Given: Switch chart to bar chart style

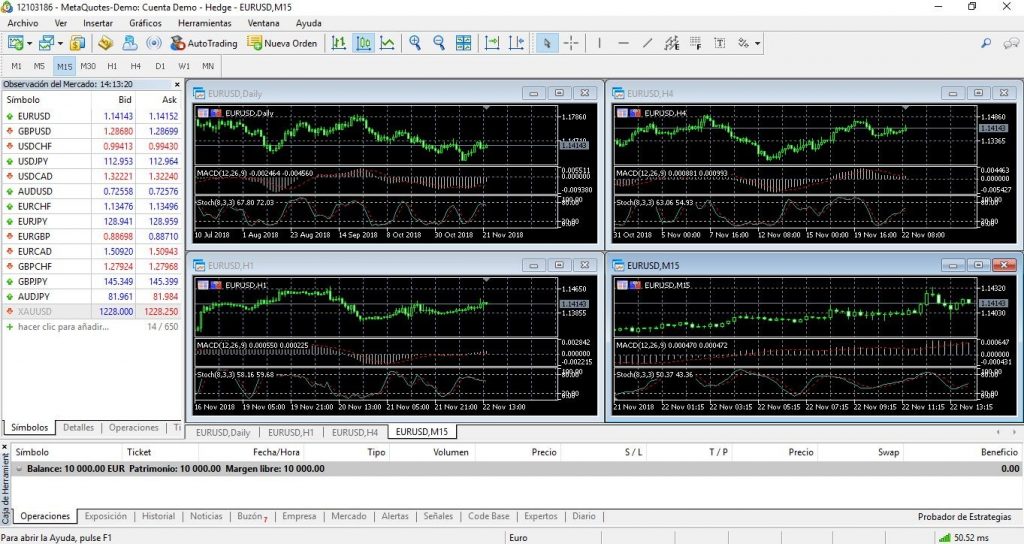Looking at the screenshot, I should [x=340, y=43].
